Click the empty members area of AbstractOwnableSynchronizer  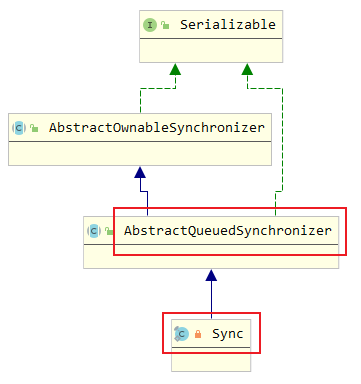pyautogui.click(x=140, y=153)
